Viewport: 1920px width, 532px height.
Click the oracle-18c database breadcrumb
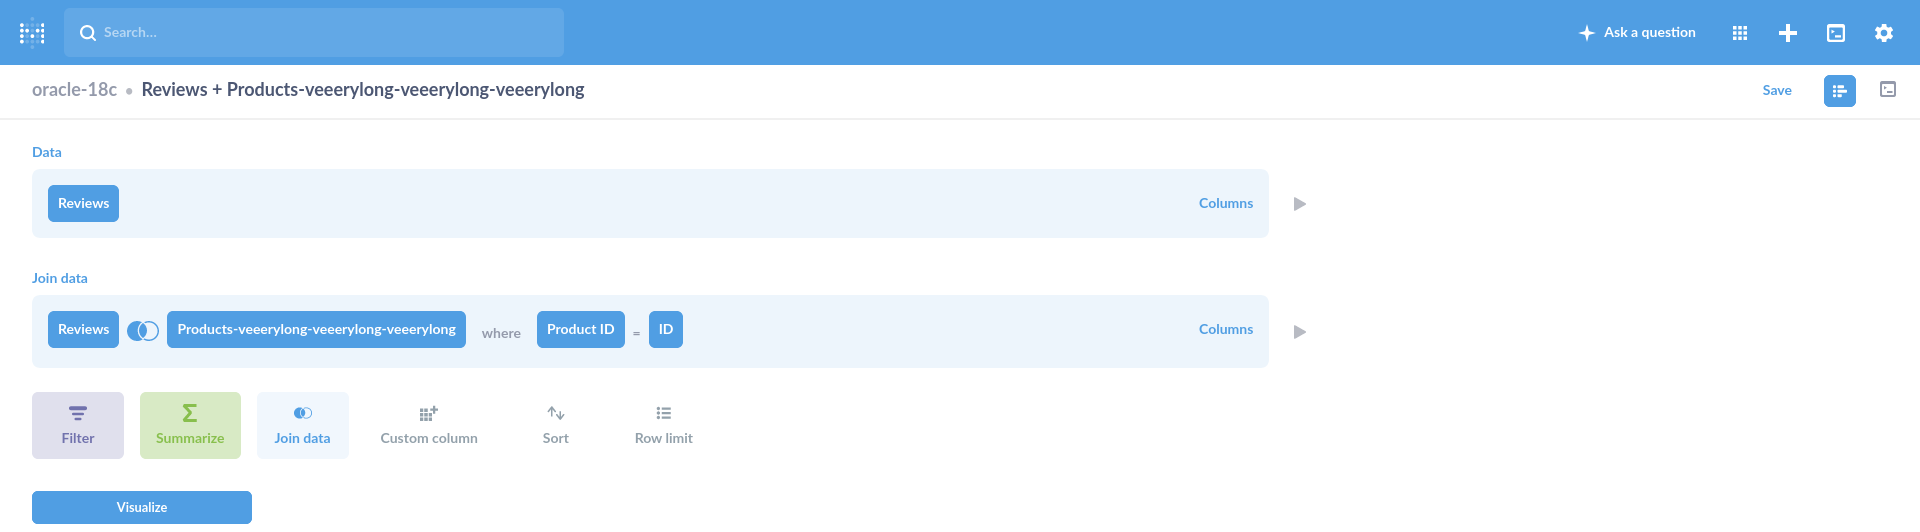click(x=74, y=90)
